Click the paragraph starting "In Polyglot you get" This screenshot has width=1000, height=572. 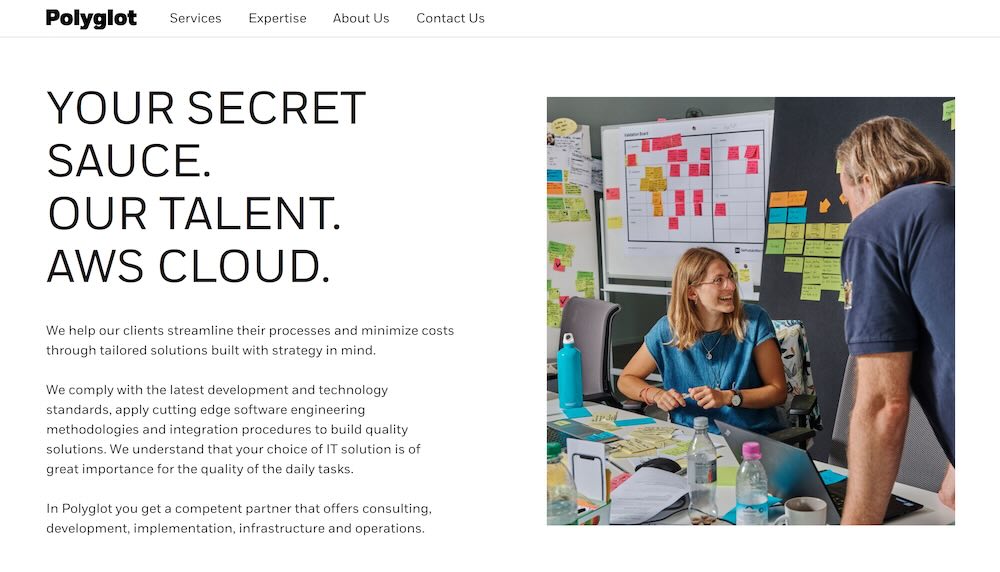(239, 518)
